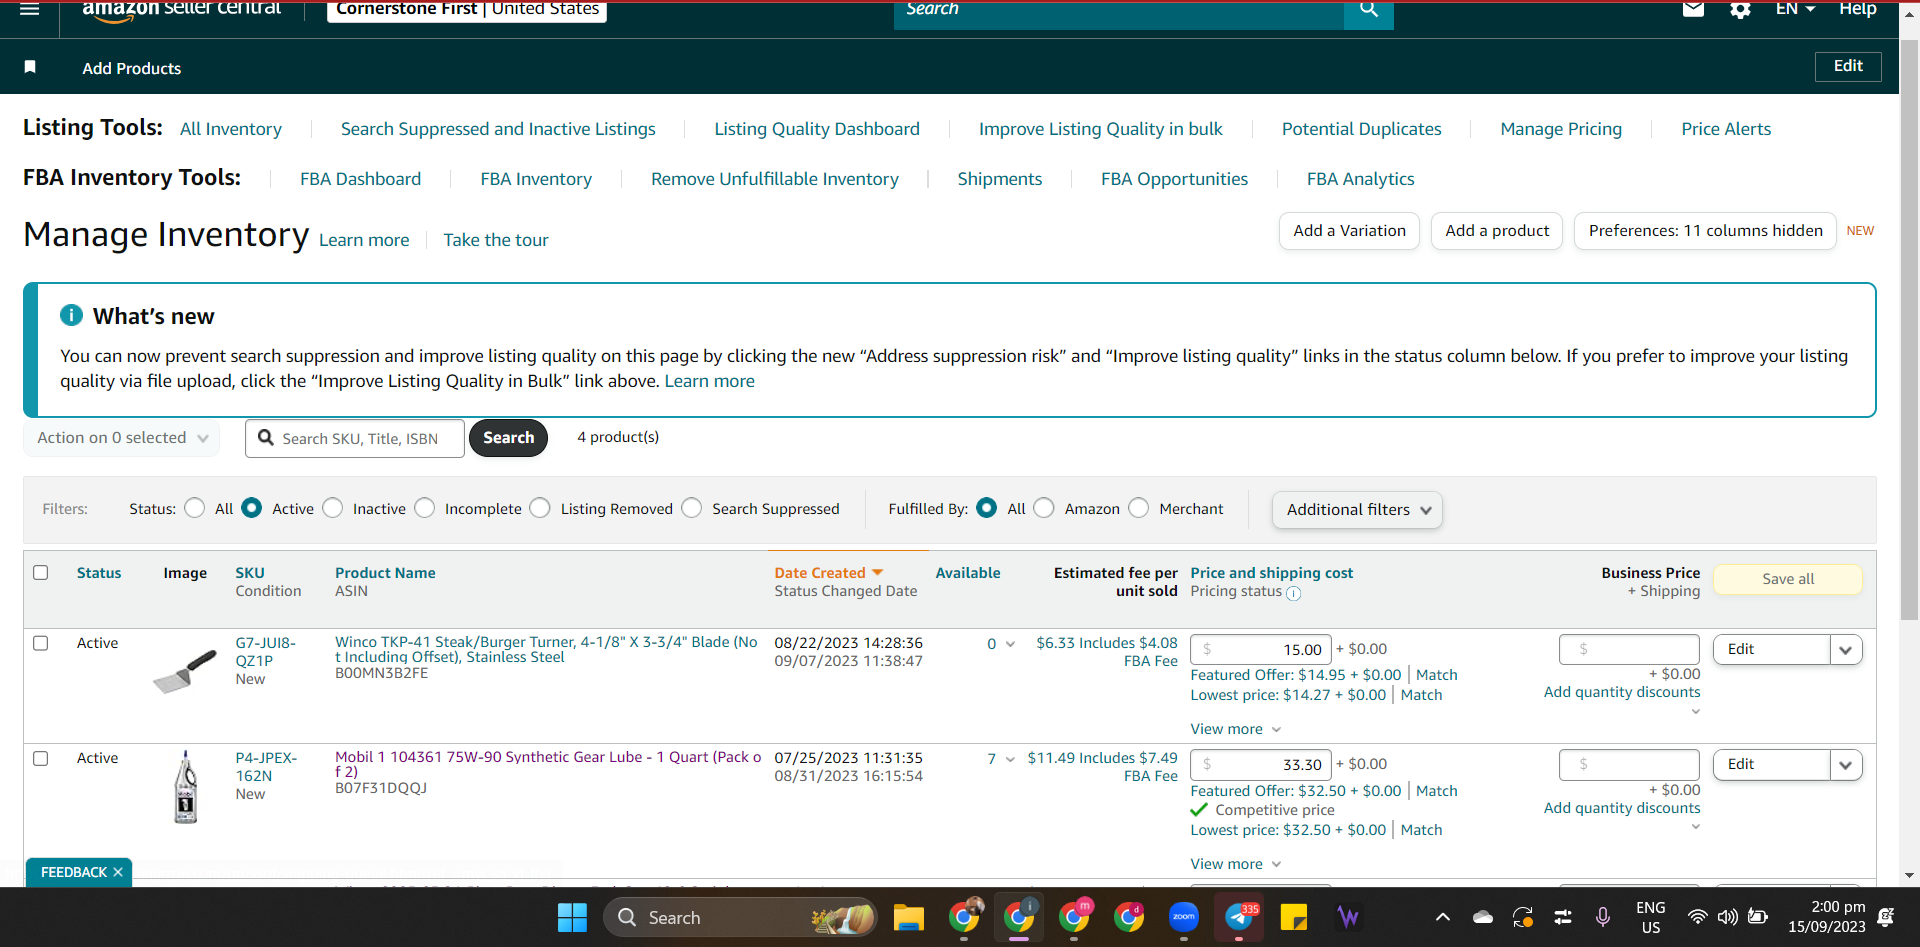Open Search Suppressed and Inactive Listings
The width and height of the screenshot is (1920, 947).
(x=498, y=129)
